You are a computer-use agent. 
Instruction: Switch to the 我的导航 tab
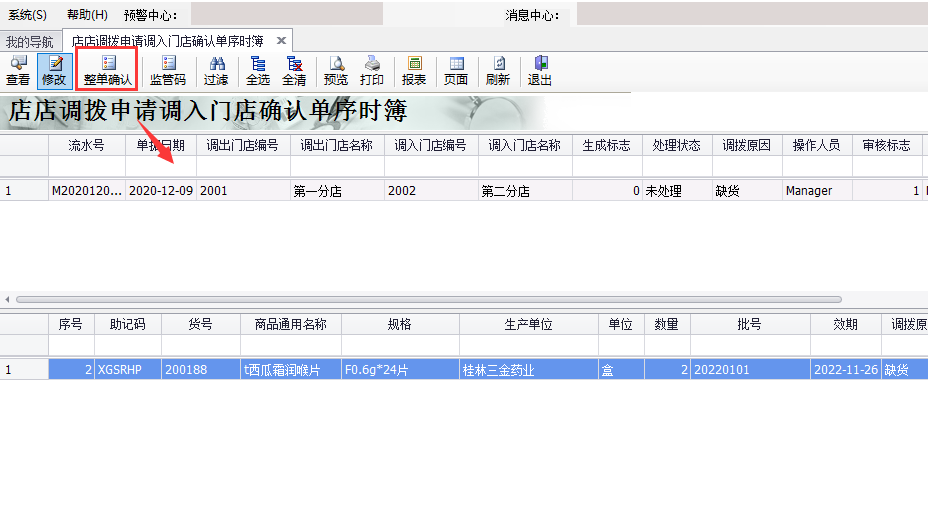click(30, 41)
